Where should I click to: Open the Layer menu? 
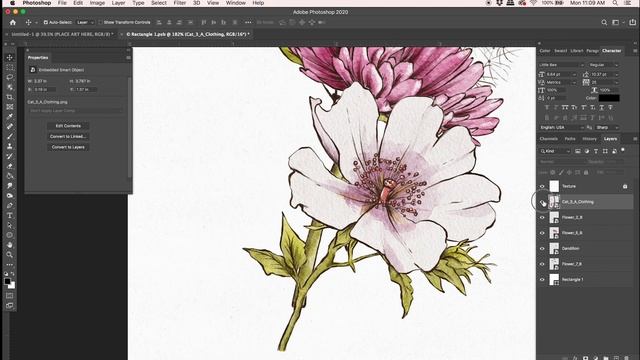pos(118,3)
